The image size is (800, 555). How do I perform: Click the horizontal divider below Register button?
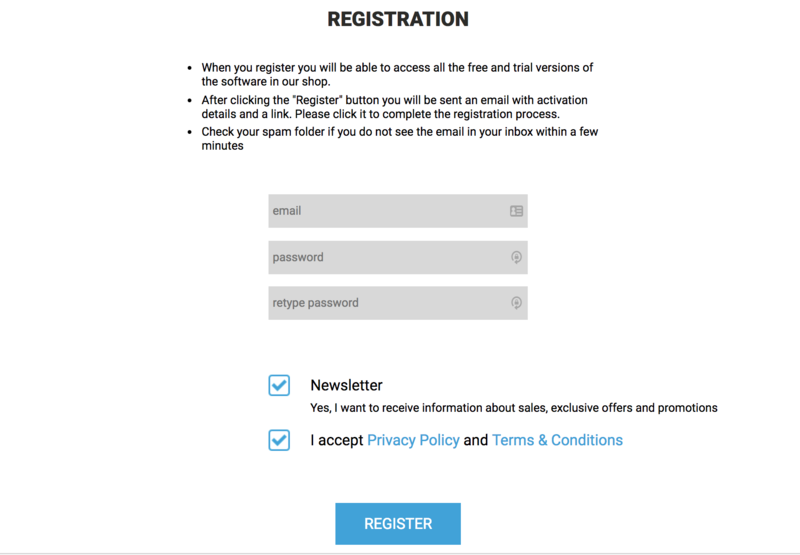(400, 552)
